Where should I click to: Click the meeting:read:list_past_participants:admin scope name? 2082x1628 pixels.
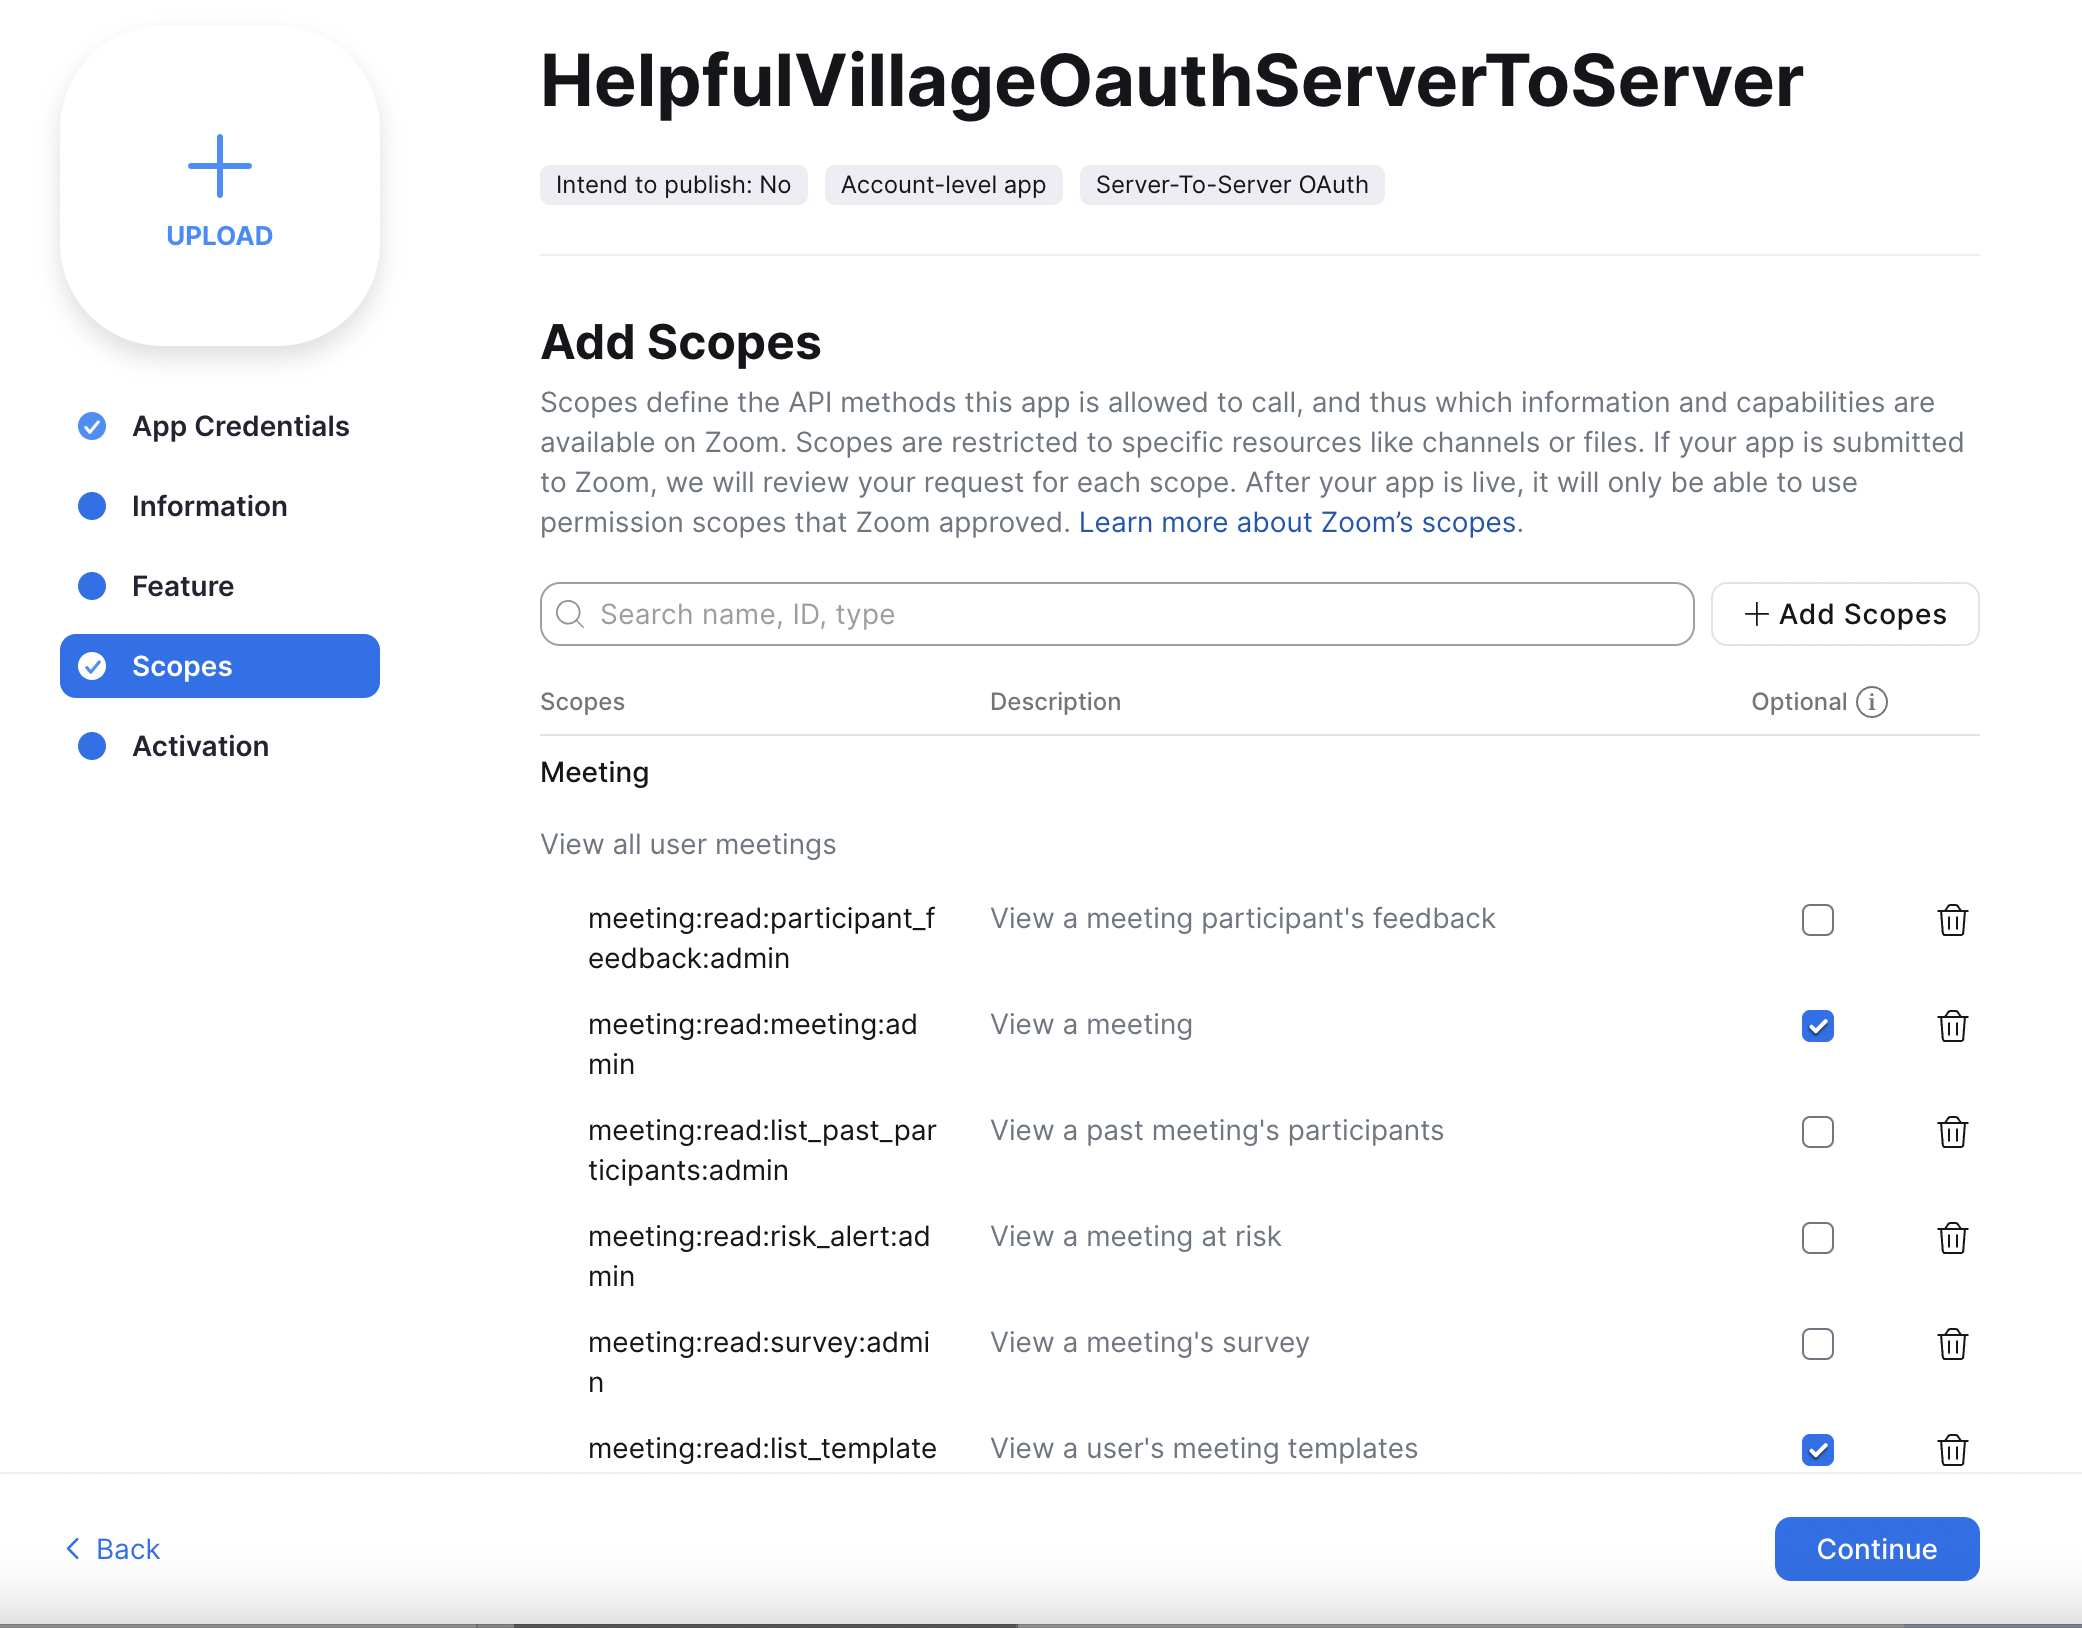[762, 1150]
